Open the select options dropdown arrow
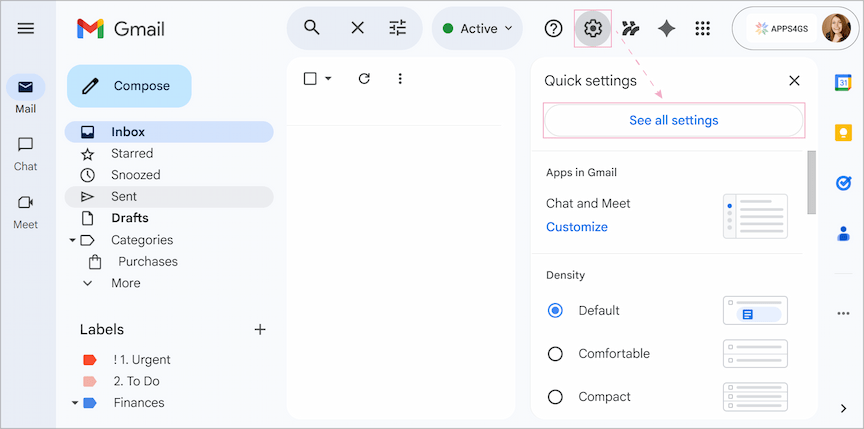The height and width of the screenshot is (429, 864). tap(328, 79)
